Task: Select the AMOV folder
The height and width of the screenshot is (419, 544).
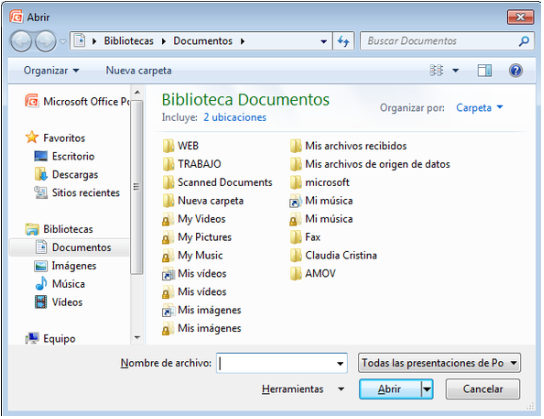Action: 313,274
